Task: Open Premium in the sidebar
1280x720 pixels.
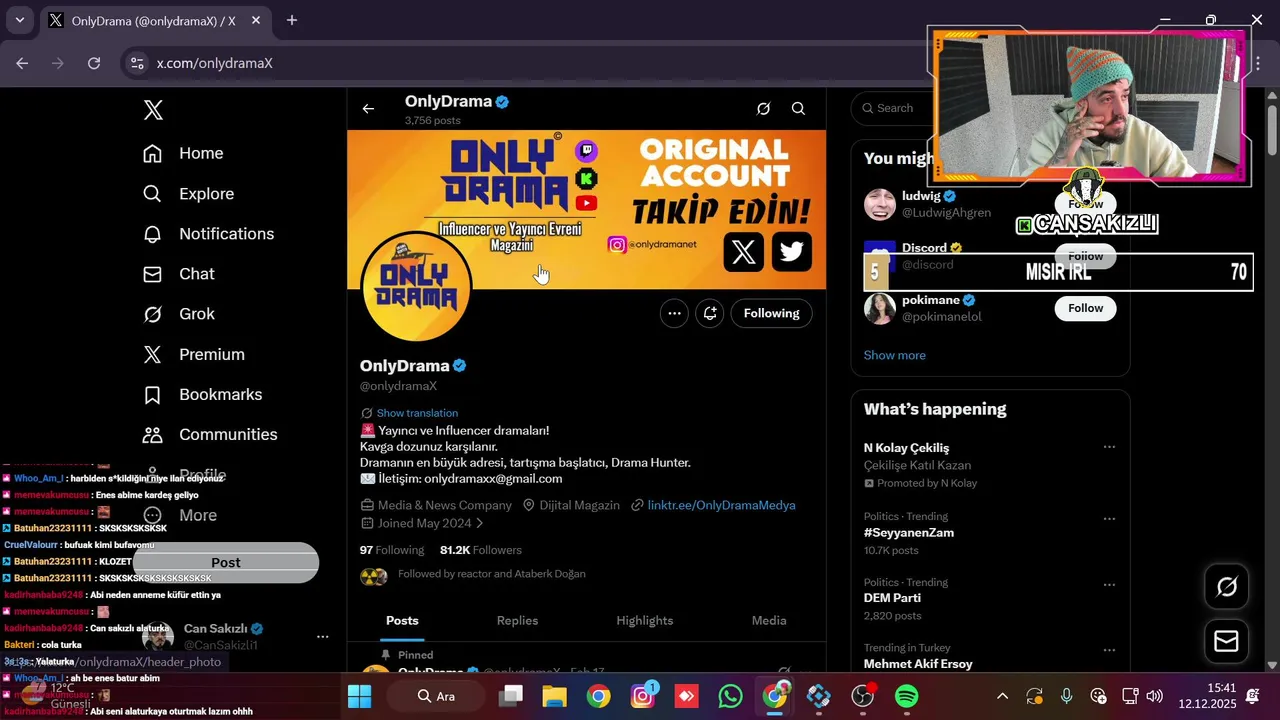Action: pos(193,354)
